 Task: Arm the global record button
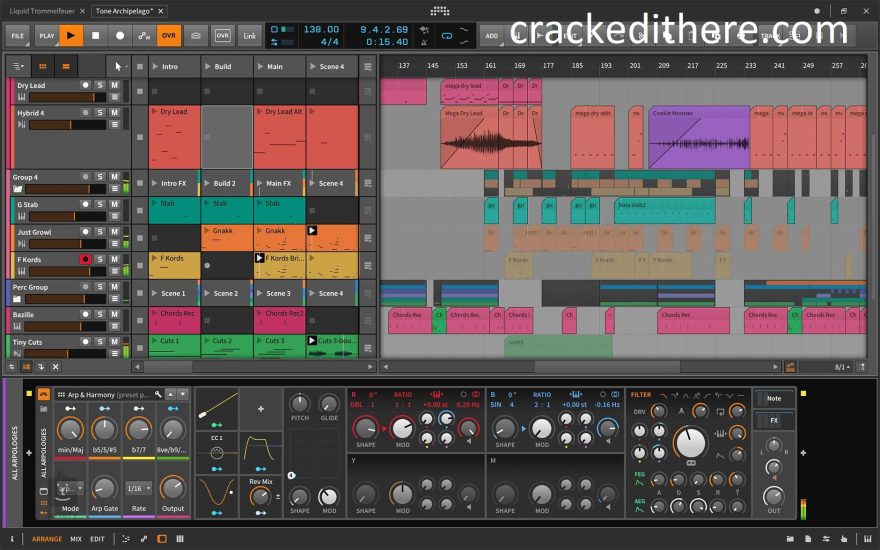click(x=120, y=35)
